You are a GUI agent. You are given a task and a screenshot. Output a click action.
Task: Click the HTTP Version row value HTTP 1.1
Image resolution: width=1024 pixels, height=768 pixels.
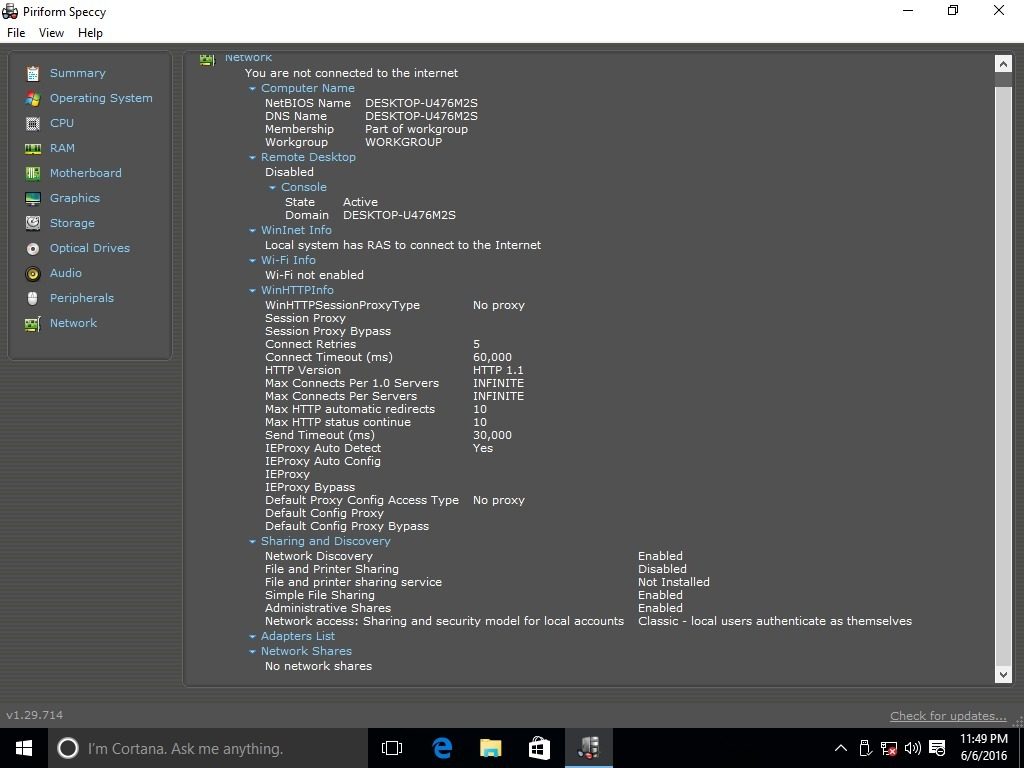click(x=498, y=370)
